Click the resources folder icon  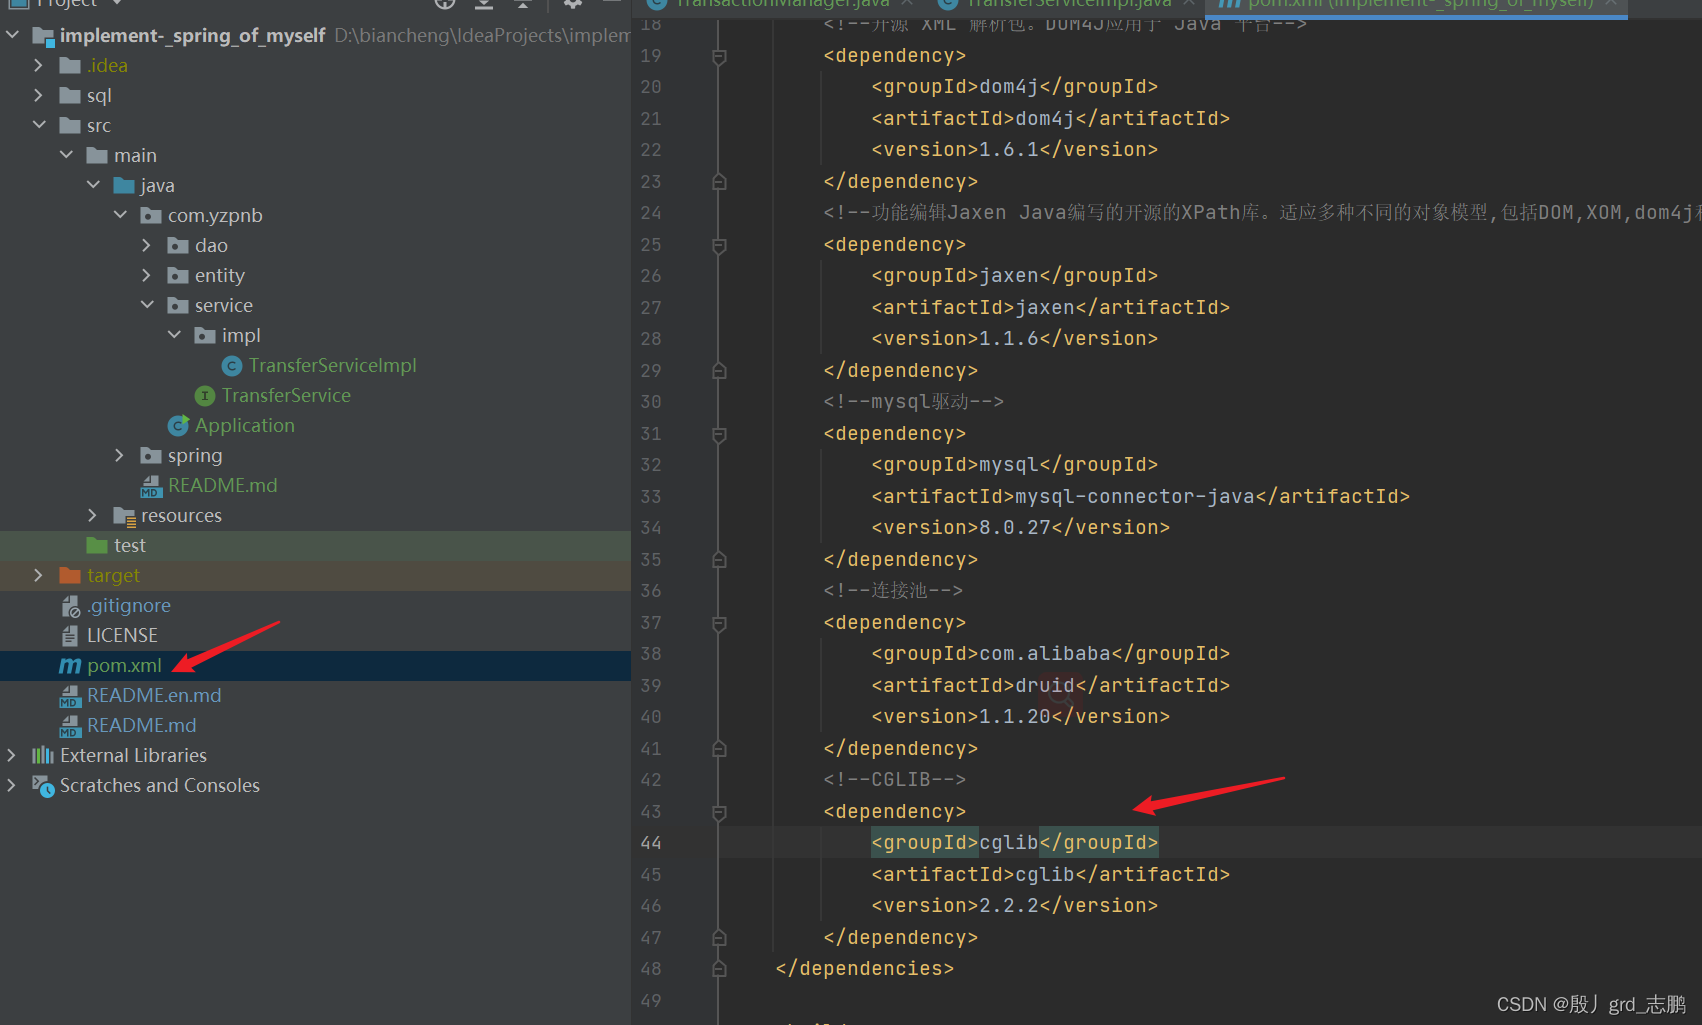pyautogui.click(x=124, y=516)
